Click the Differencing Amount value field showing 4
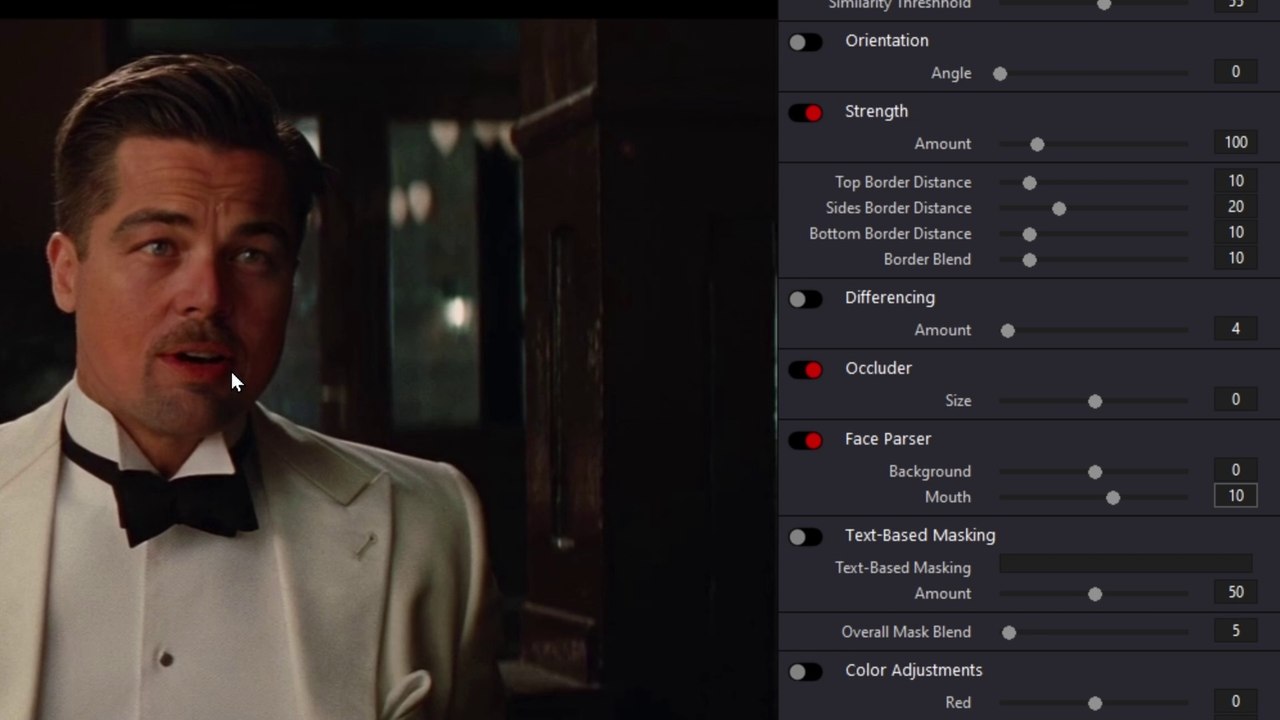This screenshot has height=720, width=1280. (1235, 329)
